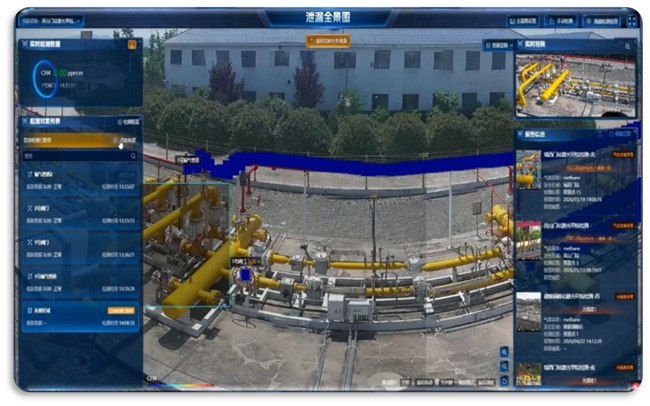Click the start detection control on orange bar
This screenshot has width=650, height=406.
click(x=125, y=140)
